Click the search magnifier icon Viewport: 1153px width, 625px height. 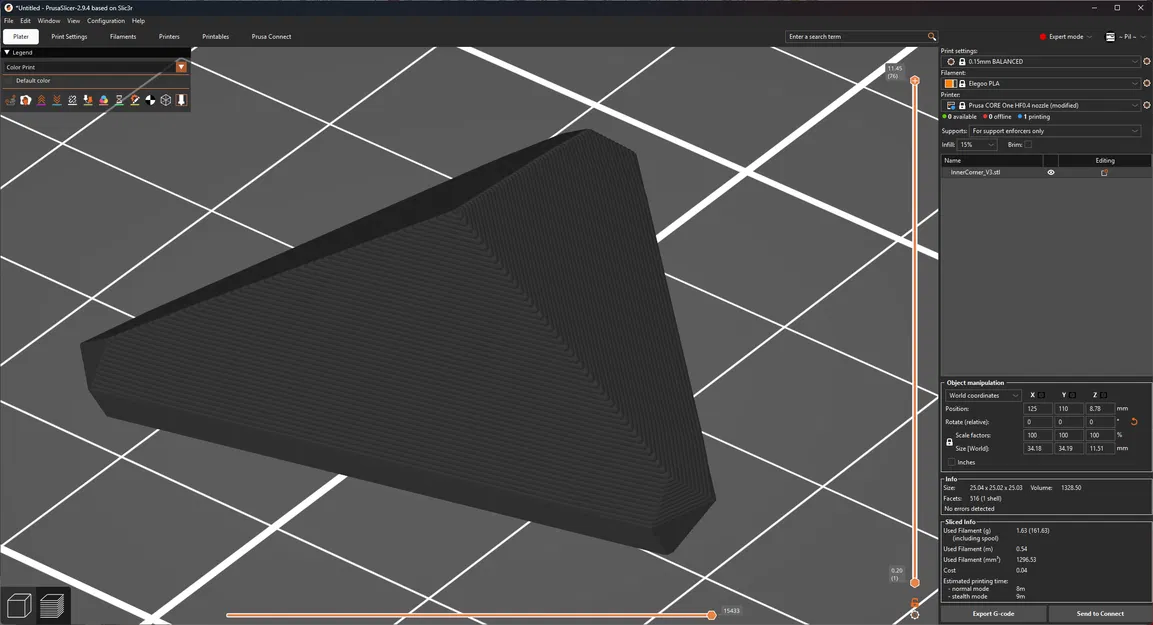click(x=932, y=37)
